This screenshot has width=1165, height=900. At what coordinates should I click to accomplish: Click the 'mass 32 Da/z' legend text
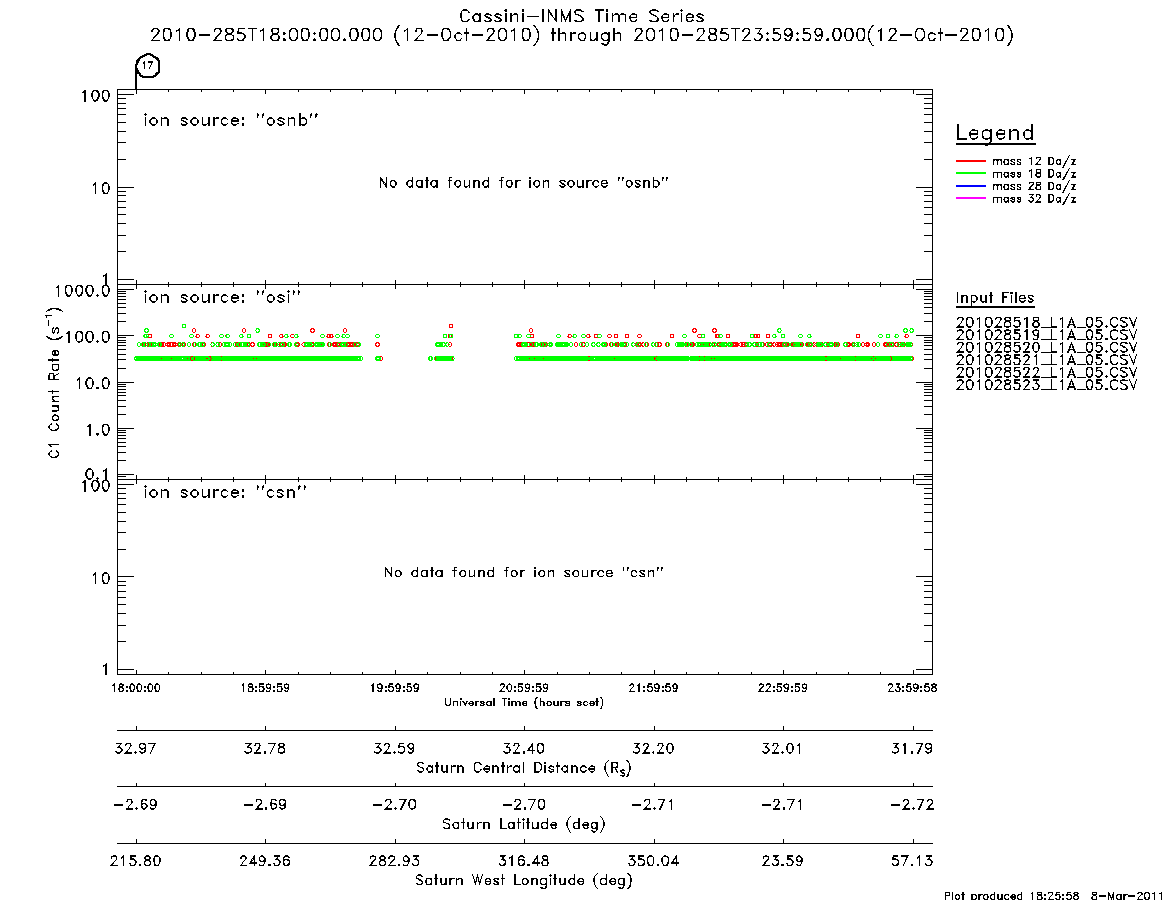click(x=1034, y=199)
